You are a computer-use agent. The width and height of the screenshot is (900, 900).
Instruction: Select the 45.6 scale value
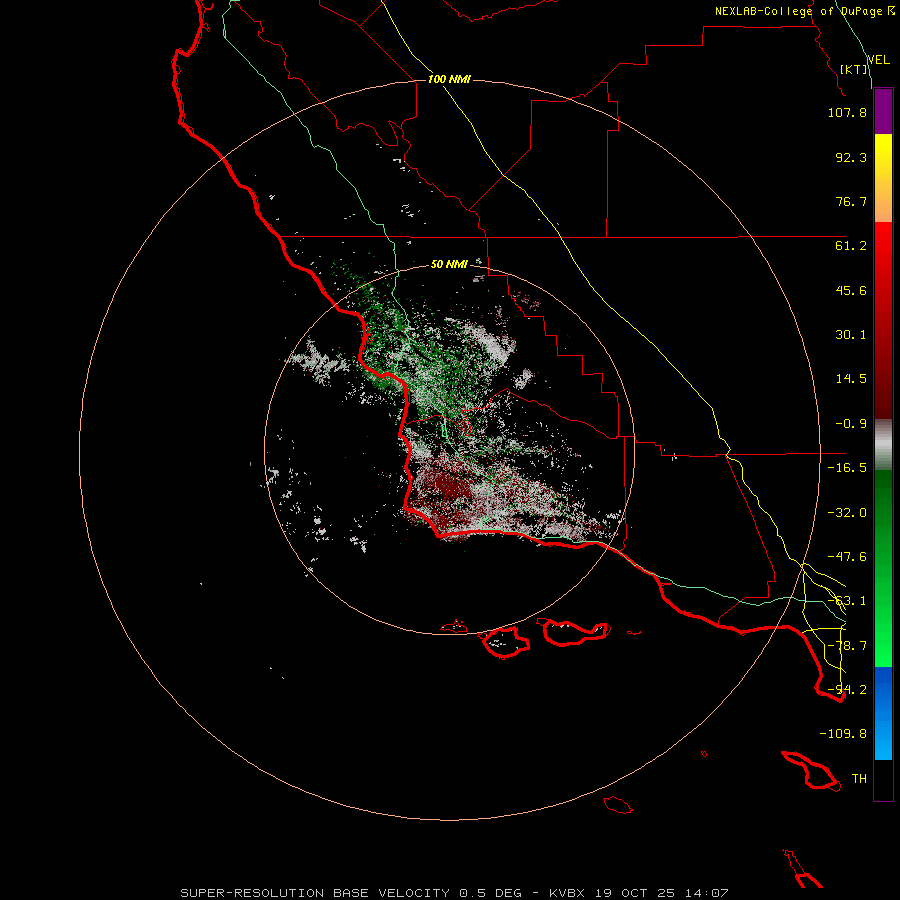click(x=851, y=290)
